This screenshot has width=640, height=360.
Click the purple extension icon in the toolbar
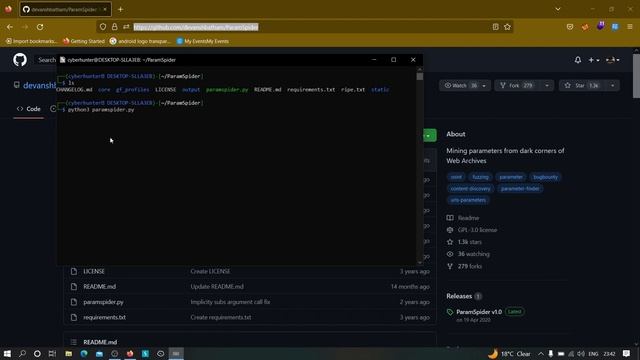pyautogui.click(x=600, y=26)
